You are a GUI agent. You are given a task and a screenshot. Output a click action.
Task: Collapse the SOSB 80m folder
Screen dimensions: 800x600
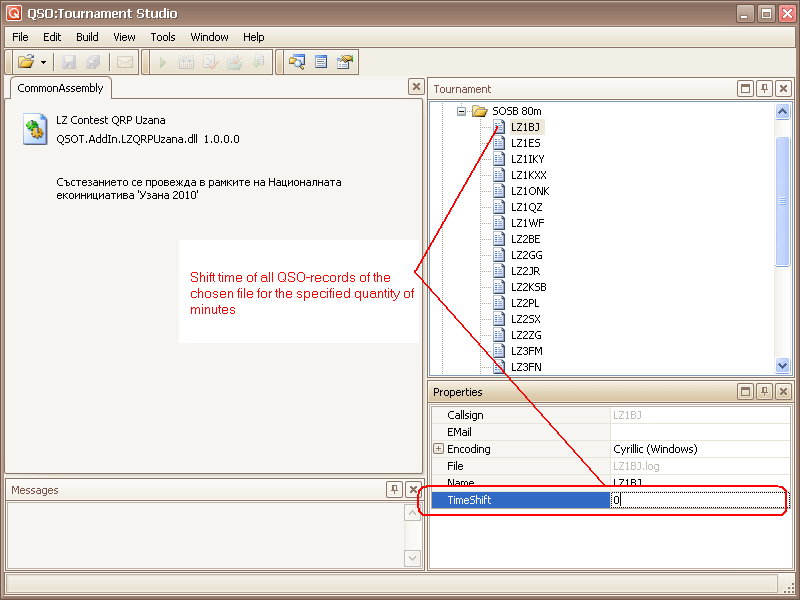(x=462, y=111)
